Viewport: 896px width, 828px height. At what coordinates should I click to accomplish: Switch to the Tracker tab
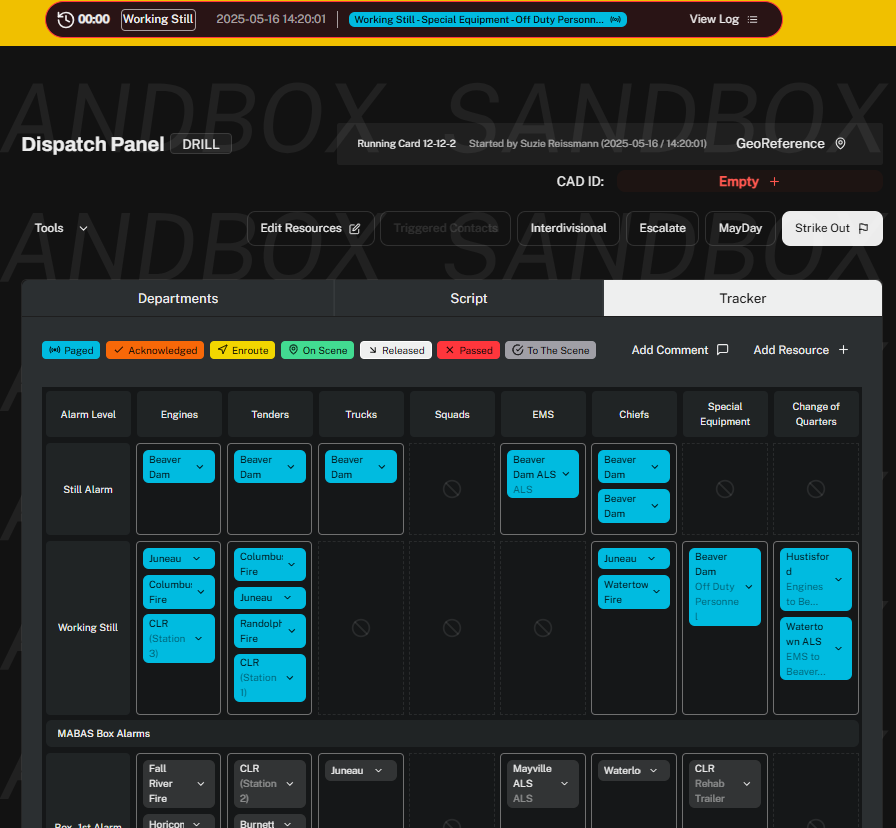[x=742, y=298]
